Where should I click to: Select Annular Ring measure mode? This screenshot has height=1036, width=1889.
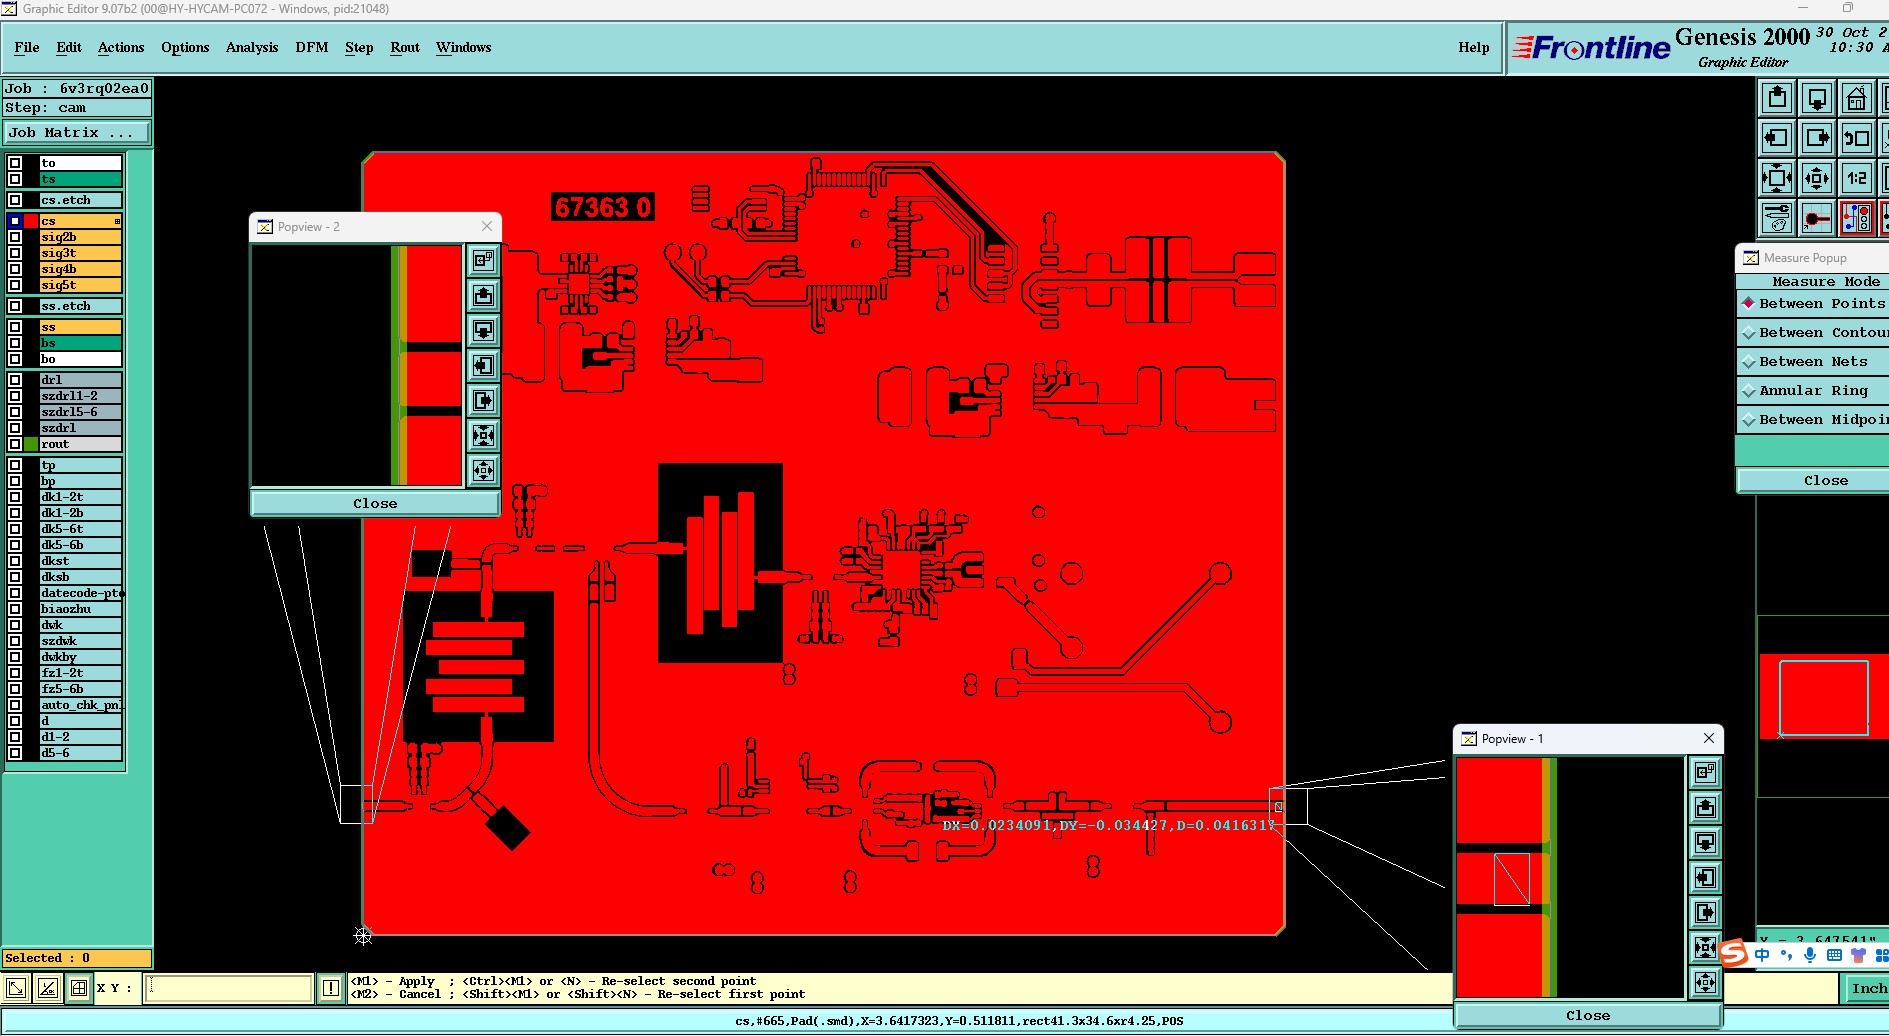(1813, 390)
